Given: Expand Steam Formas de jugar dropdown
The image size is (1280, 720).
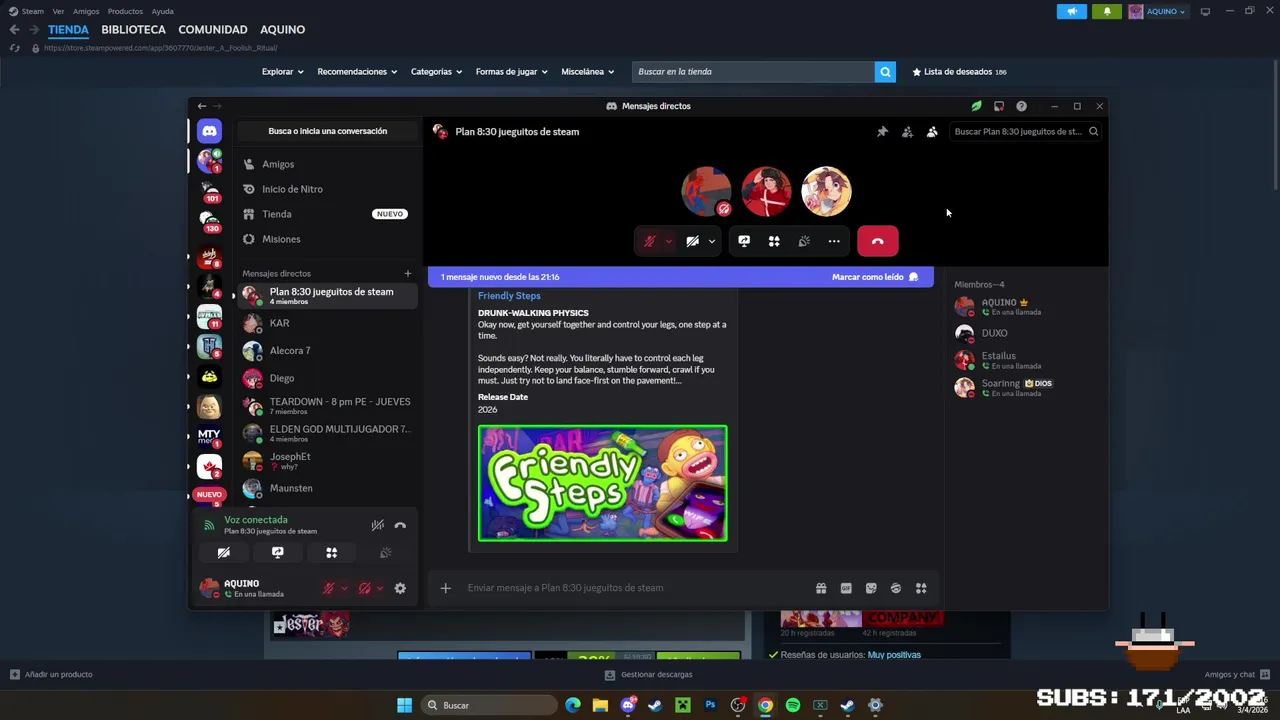Looking at the screenshot, I should coord(511,72).
